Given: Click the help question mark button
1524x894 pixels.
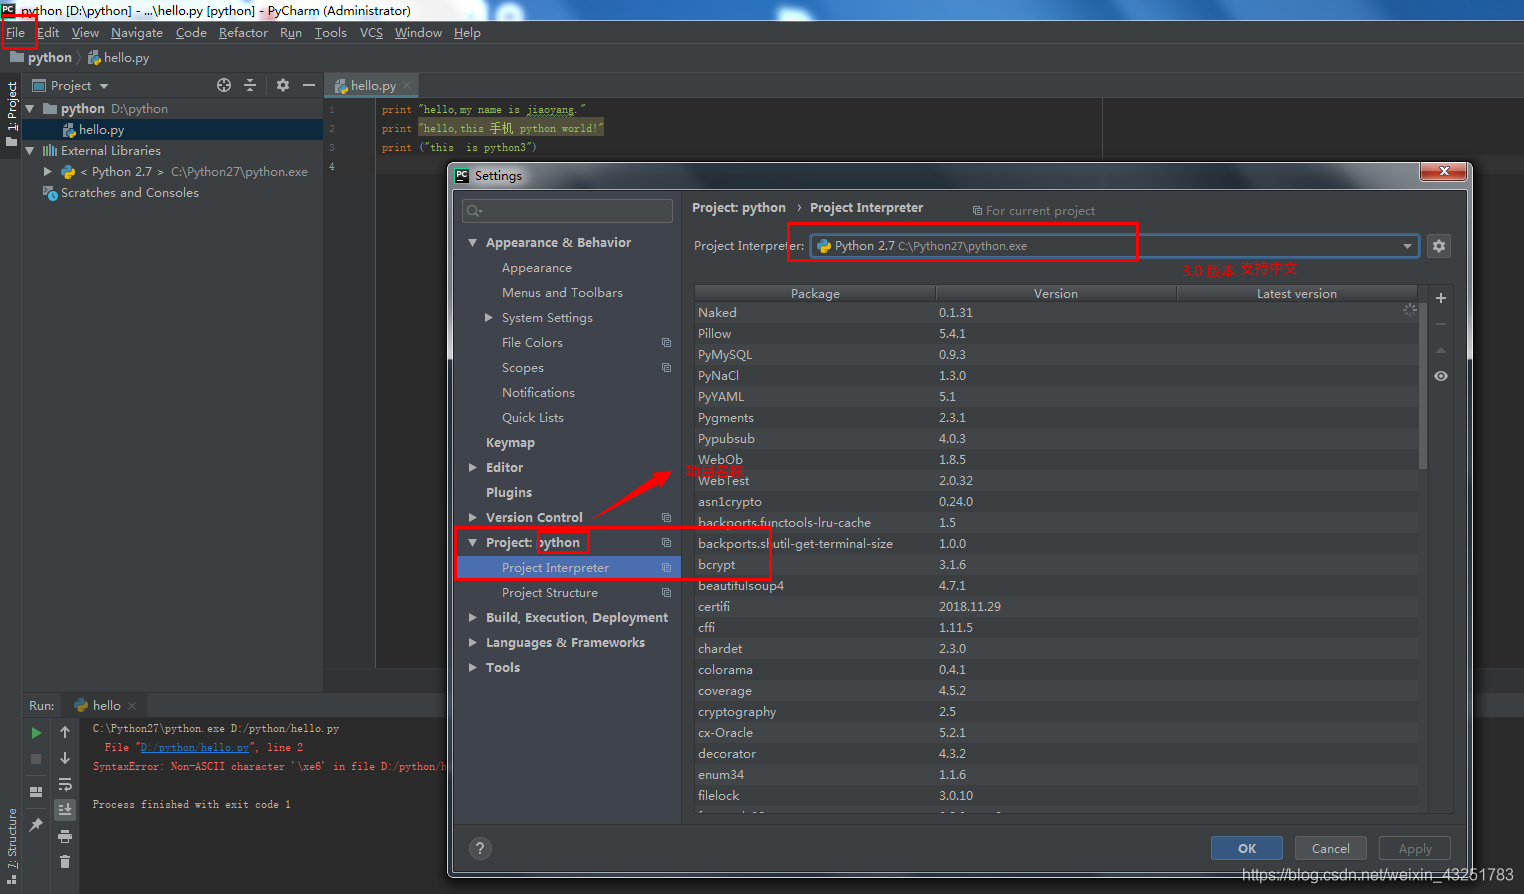Looking at the screenshot, I should pyautogui.click(x=480, y=848).
